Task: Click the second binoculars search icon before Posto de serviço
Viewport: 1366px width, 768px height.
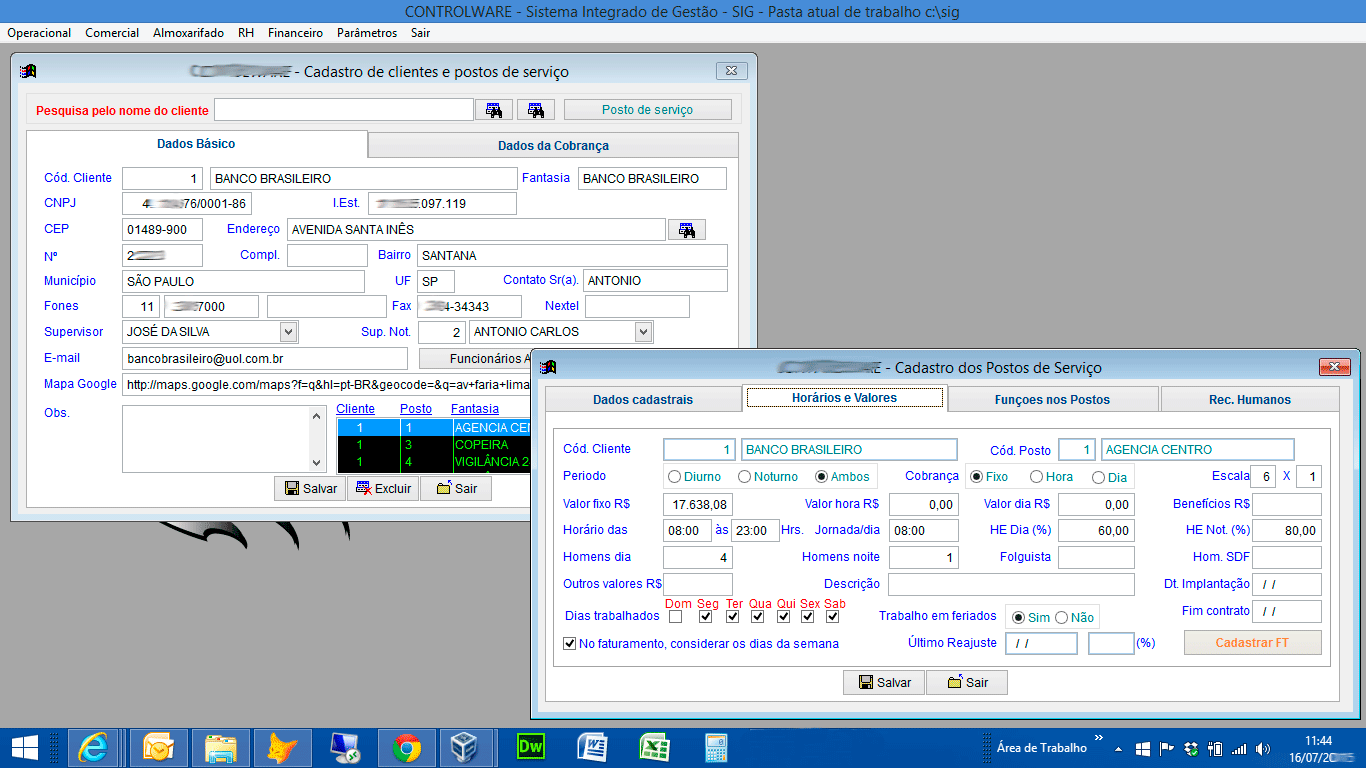Action: (536, 110)
